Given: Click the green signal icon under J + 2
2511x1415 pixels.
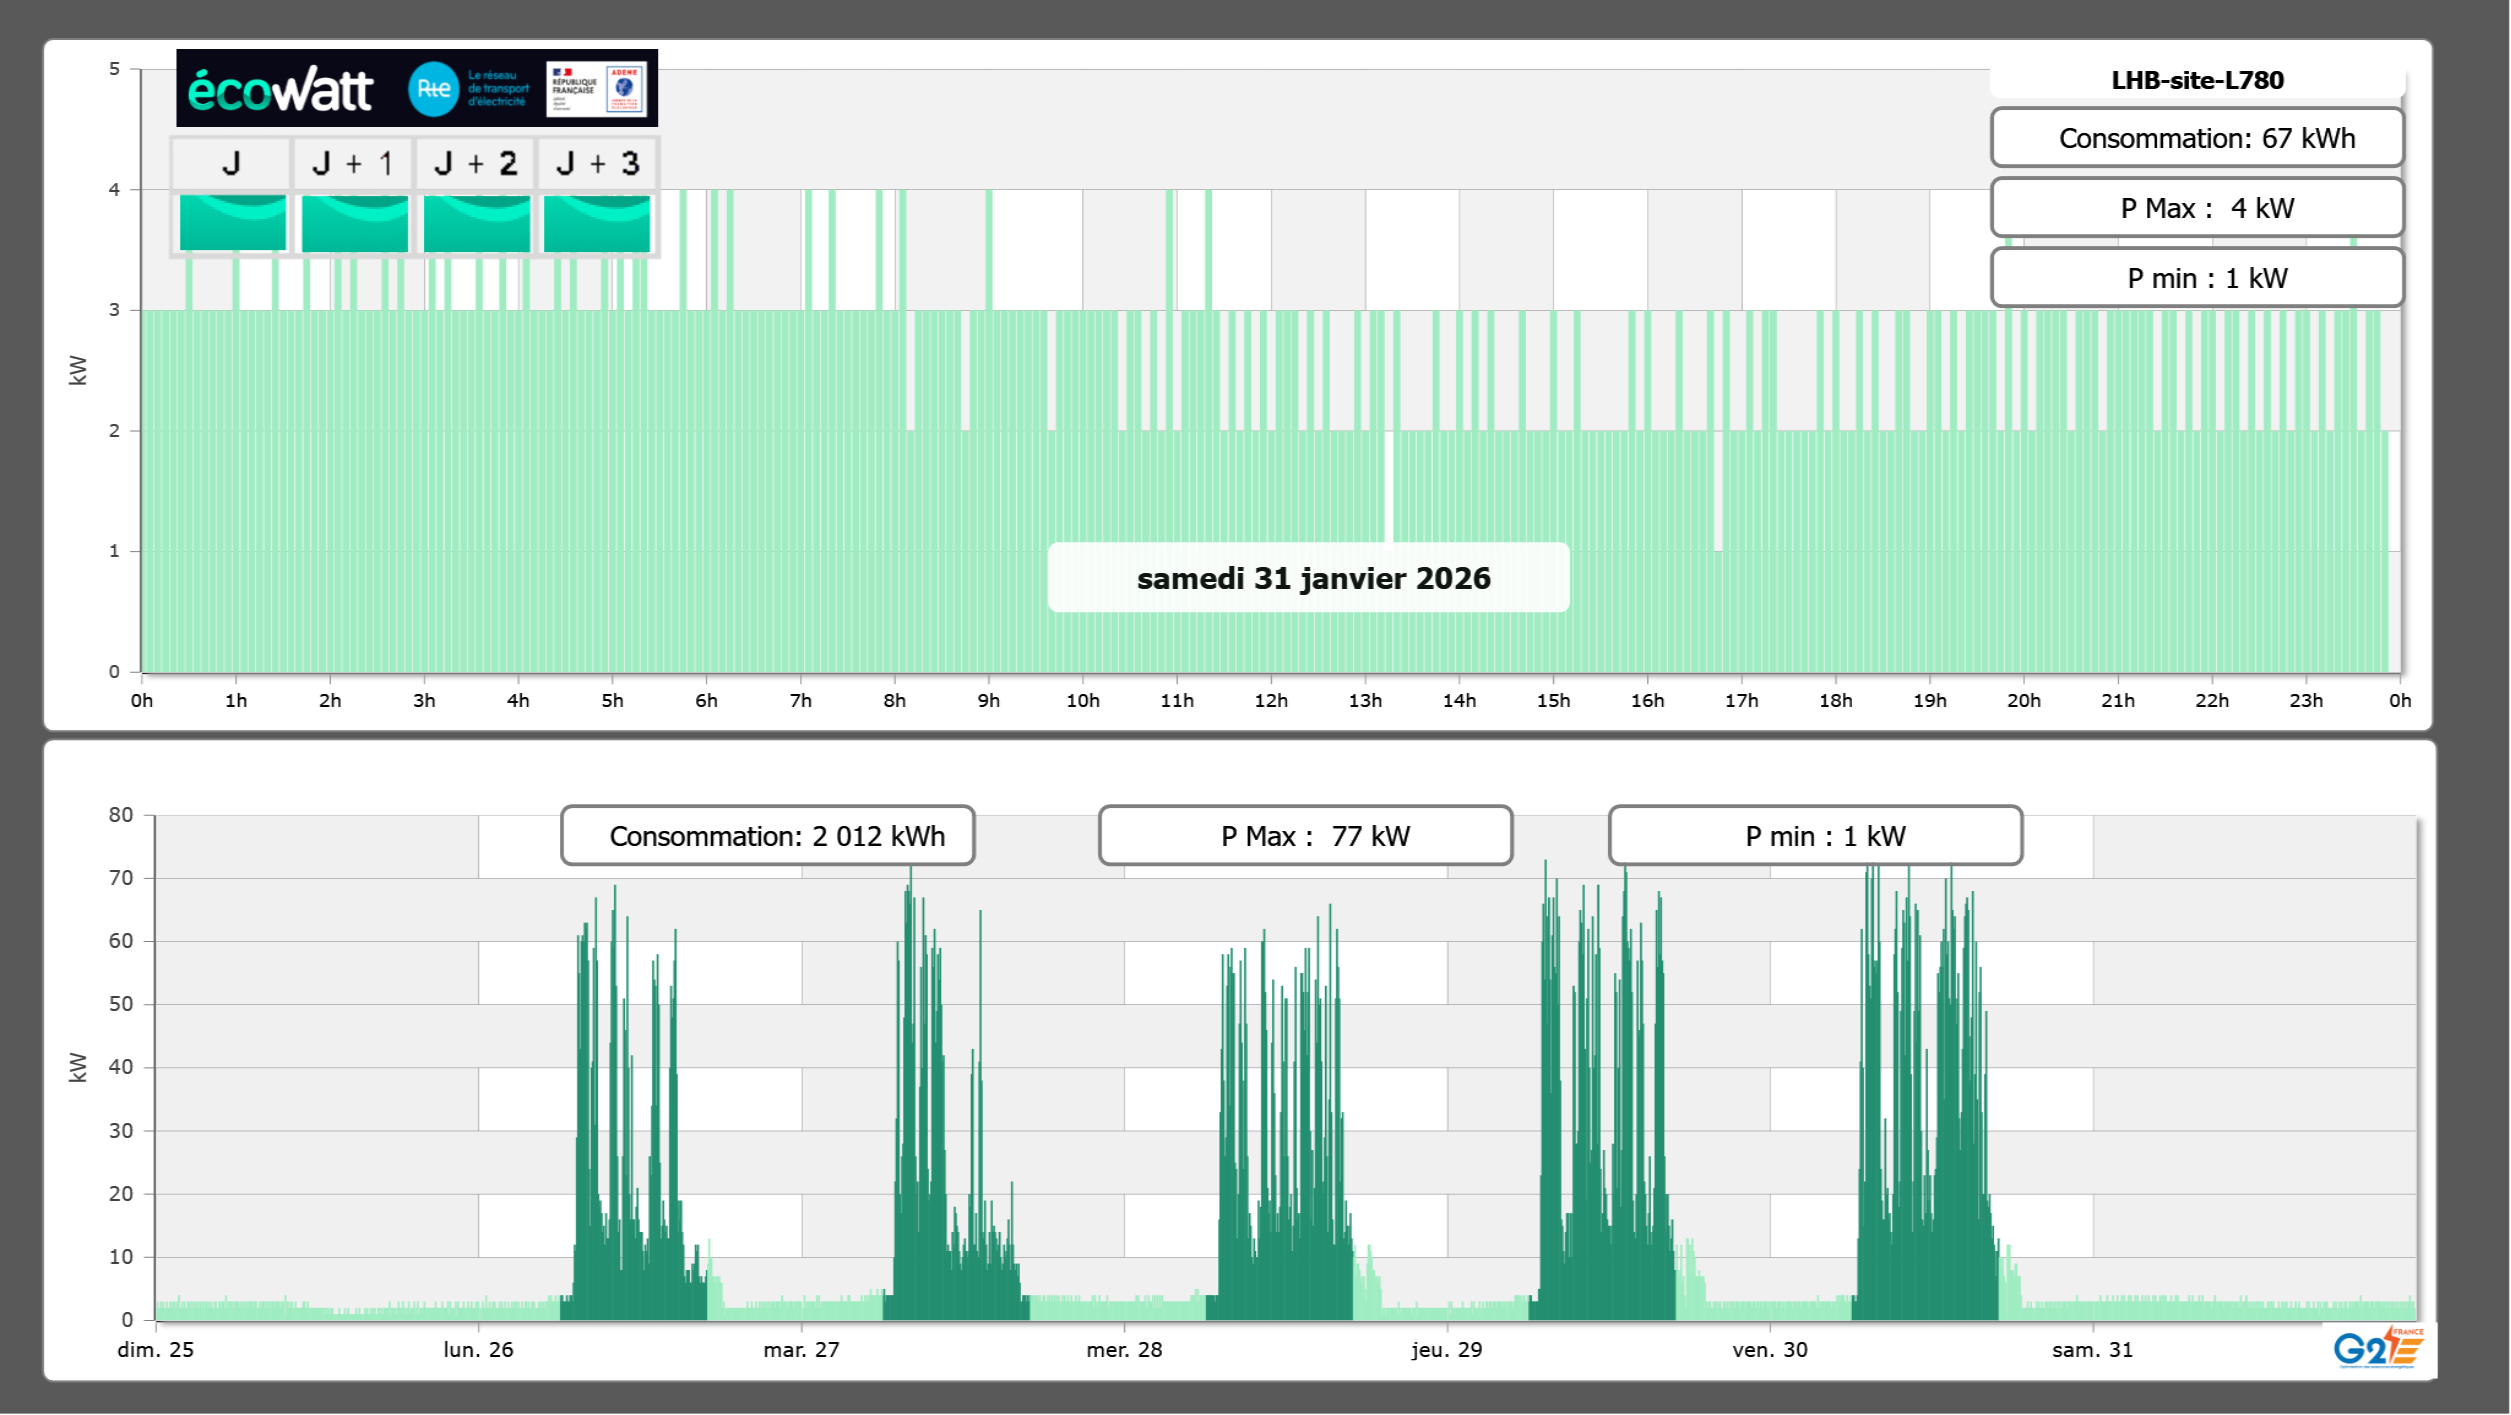Looking at the screenshot, I should click(x=476, y=223).
